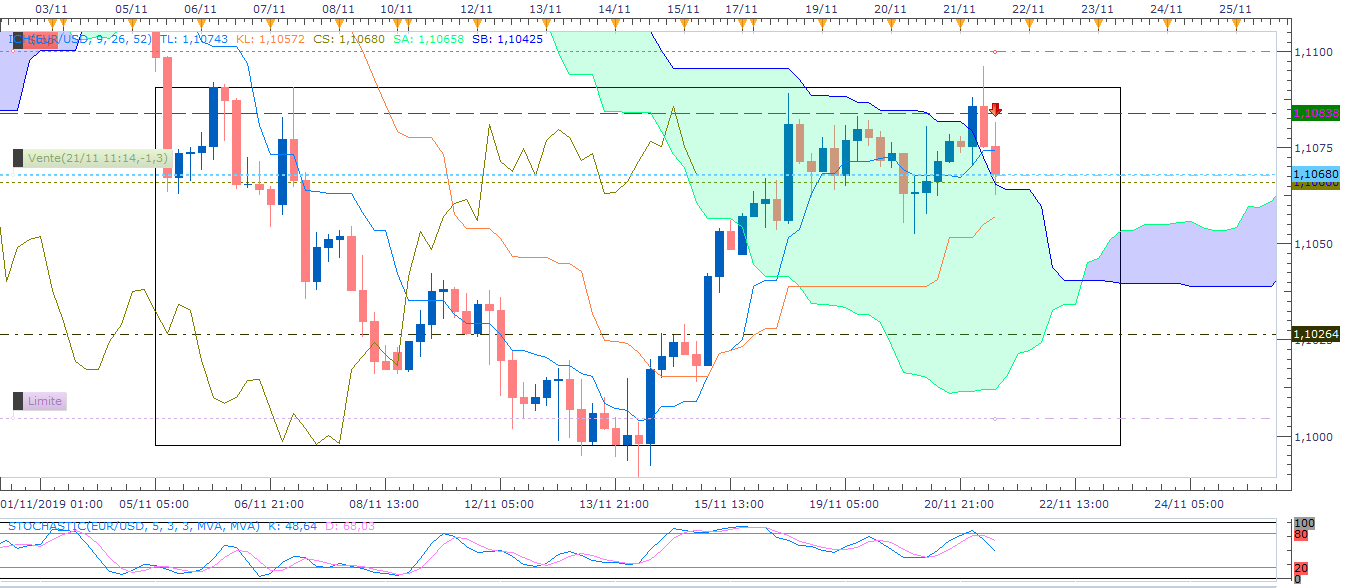The width and height of the screenshot is (1349, 588).
Task: Click the stochastic K: 48,64 value
Action: point(292,525)
